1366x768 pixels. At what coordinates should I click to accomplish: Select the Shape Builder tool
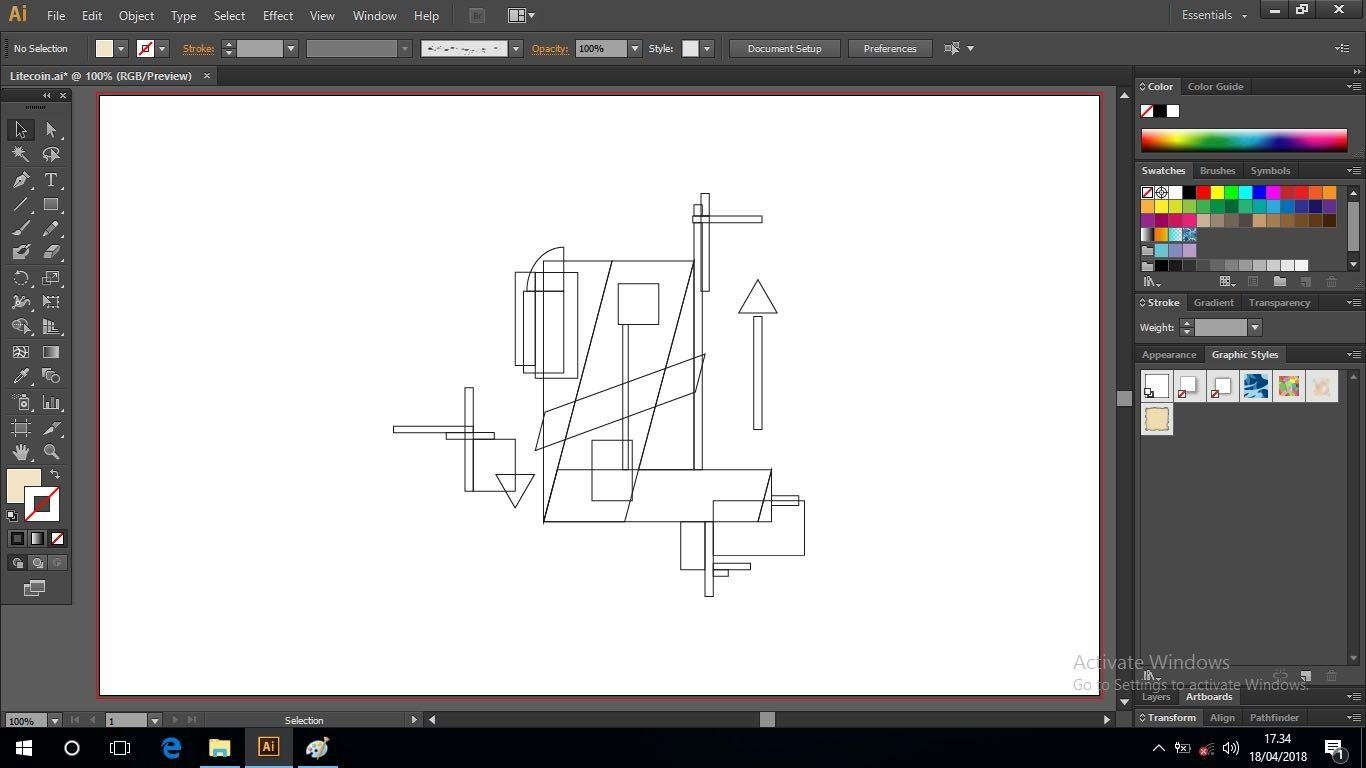[21, 326]
